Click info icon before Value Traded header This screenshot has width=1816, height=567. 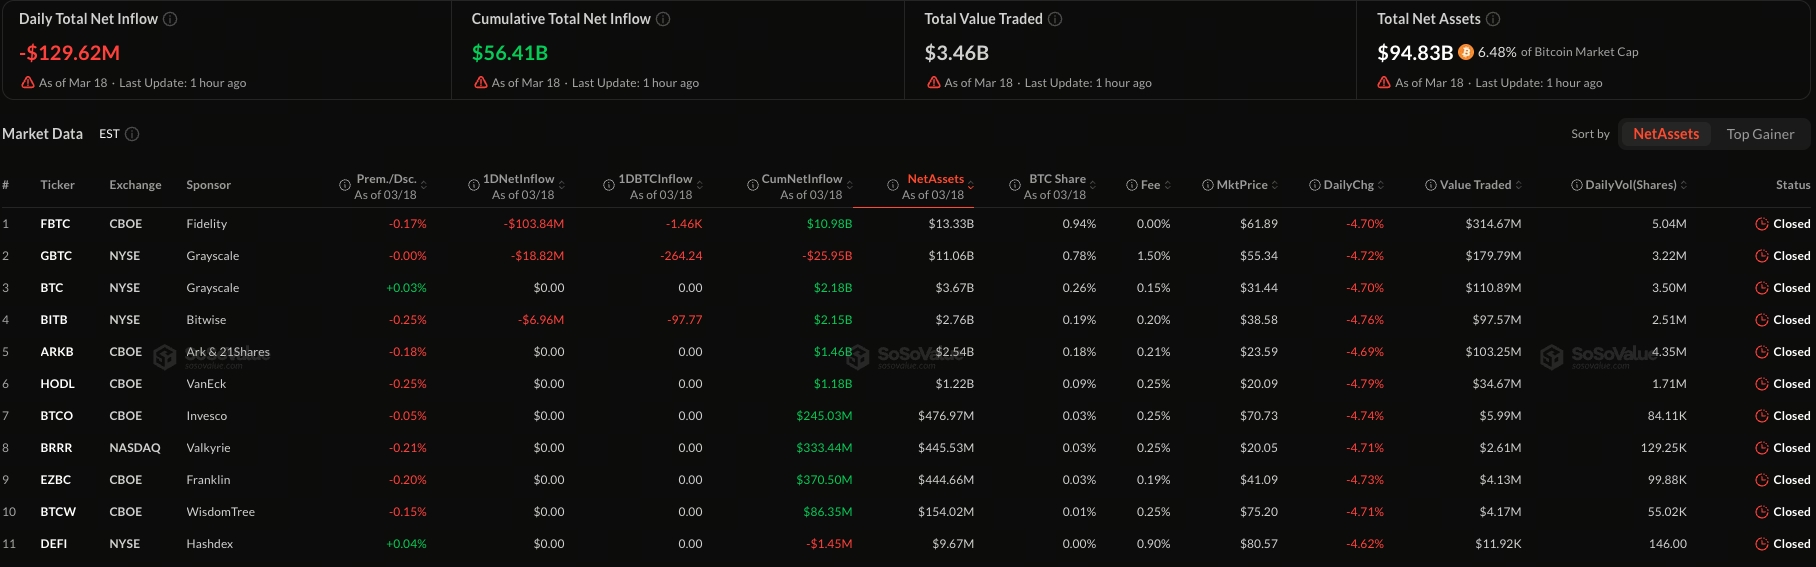1431,185
